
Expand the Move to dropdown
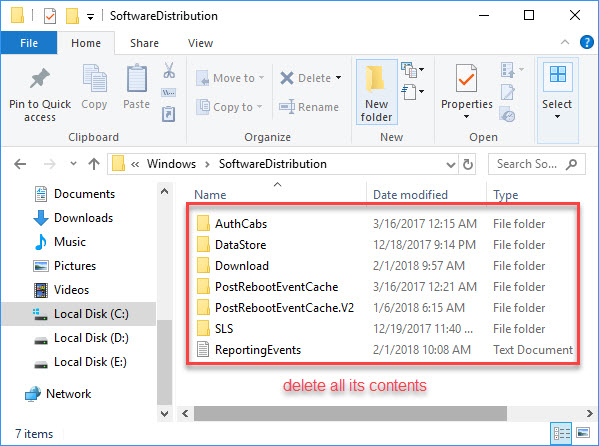pyautogui.click(x=262, y=78)
